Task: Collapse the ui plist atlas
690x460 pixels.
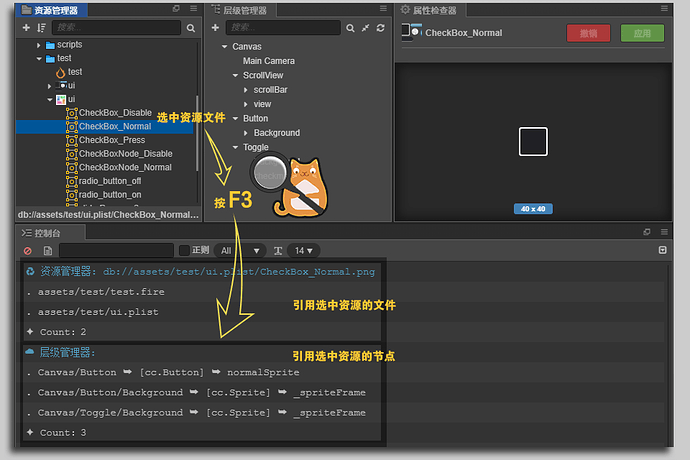Action: pyautogui.click(x=50, y=99)
